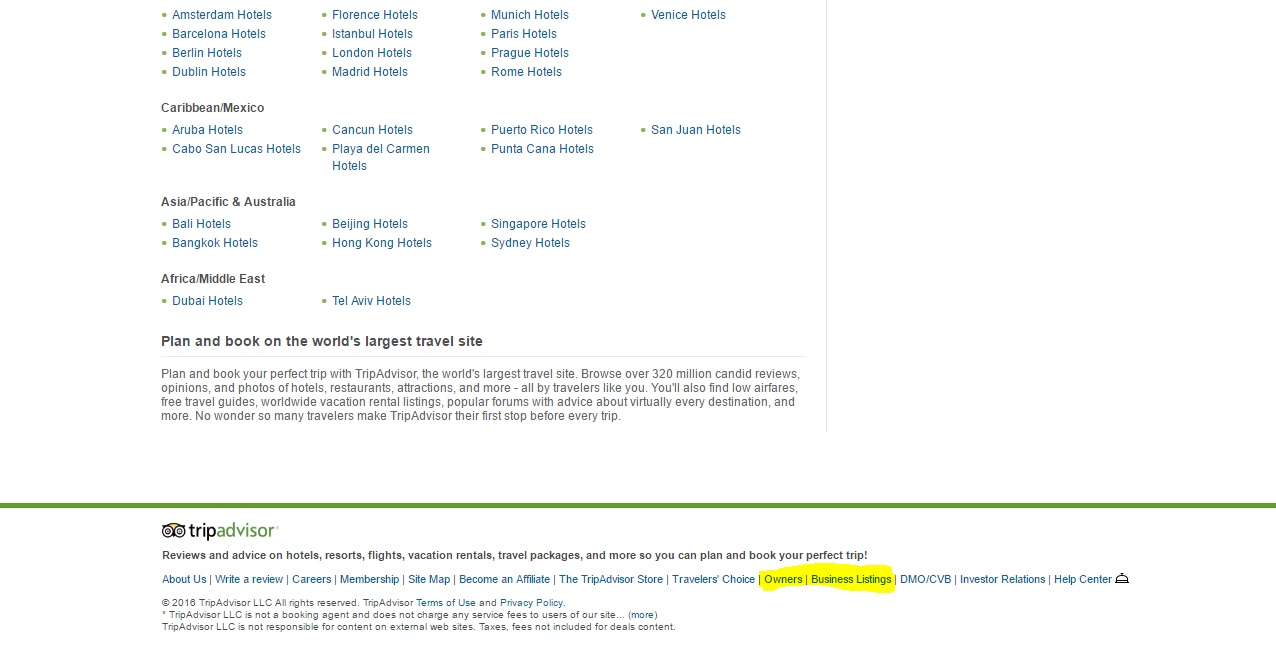This screenshot has height=657, width=1276.
Task: Select Bali Hotels
Action: [201, 224]
